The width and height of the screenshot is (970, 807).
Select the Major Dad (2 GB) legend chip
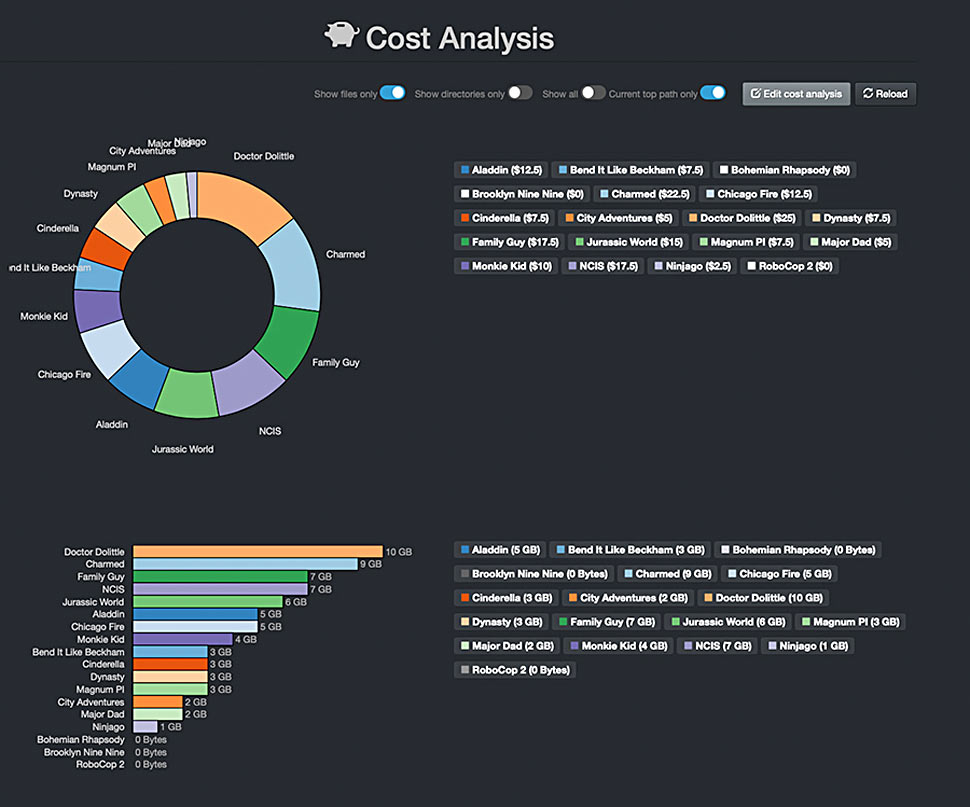tap(507, 646)
